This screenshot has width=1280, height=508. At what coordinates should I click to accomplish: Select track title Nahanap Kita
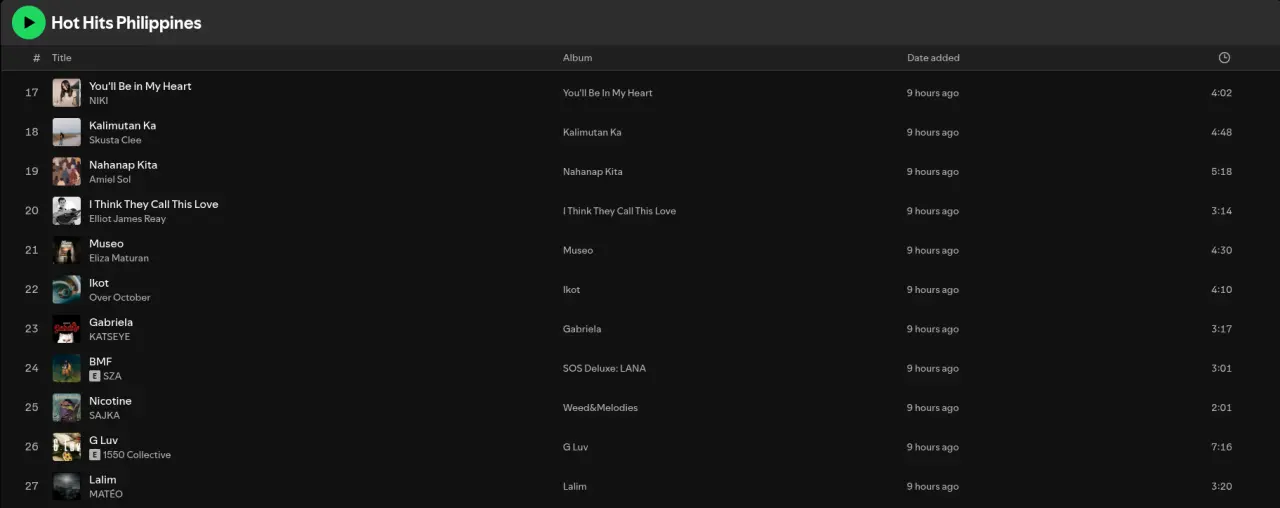[123, 165]
